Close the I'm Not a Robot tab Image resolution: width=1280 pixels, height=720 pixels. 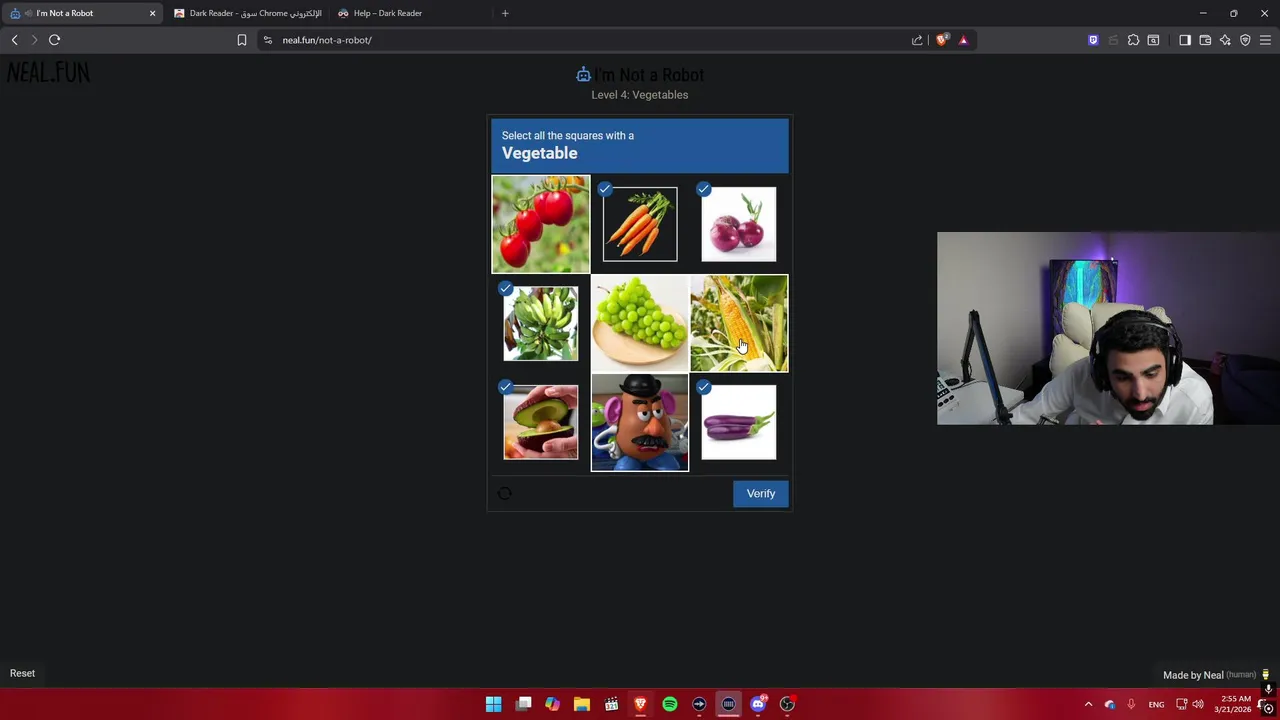click(152, 13)
